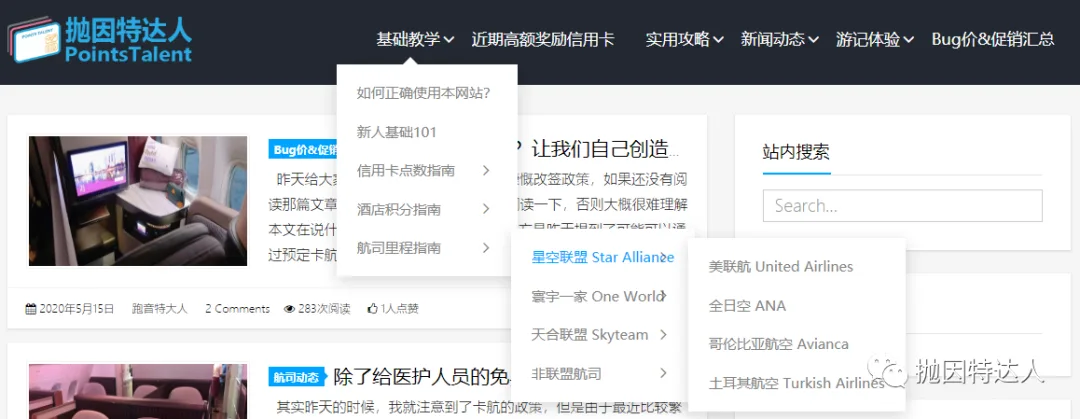Open the 实用攻略 dropdown menu
Screen dimensions: 1080x419
click(x=684, y=39)
